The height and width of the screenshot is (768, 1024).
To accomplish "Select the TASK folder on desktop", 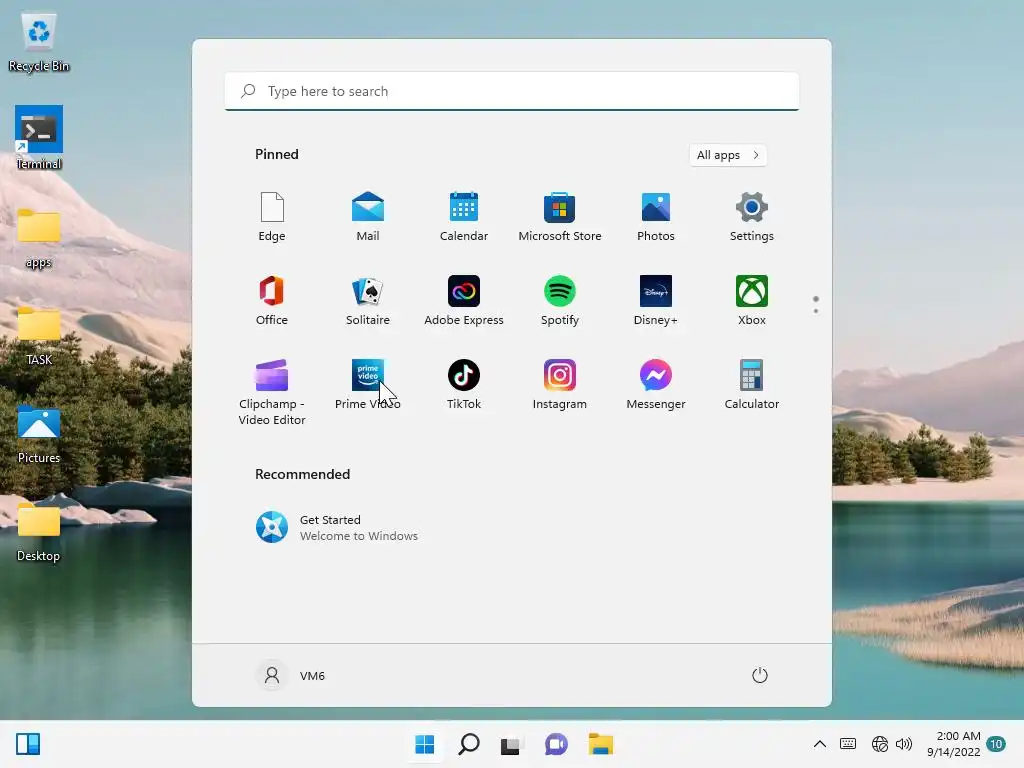I will pyautogui.click(x=39, y=336).
